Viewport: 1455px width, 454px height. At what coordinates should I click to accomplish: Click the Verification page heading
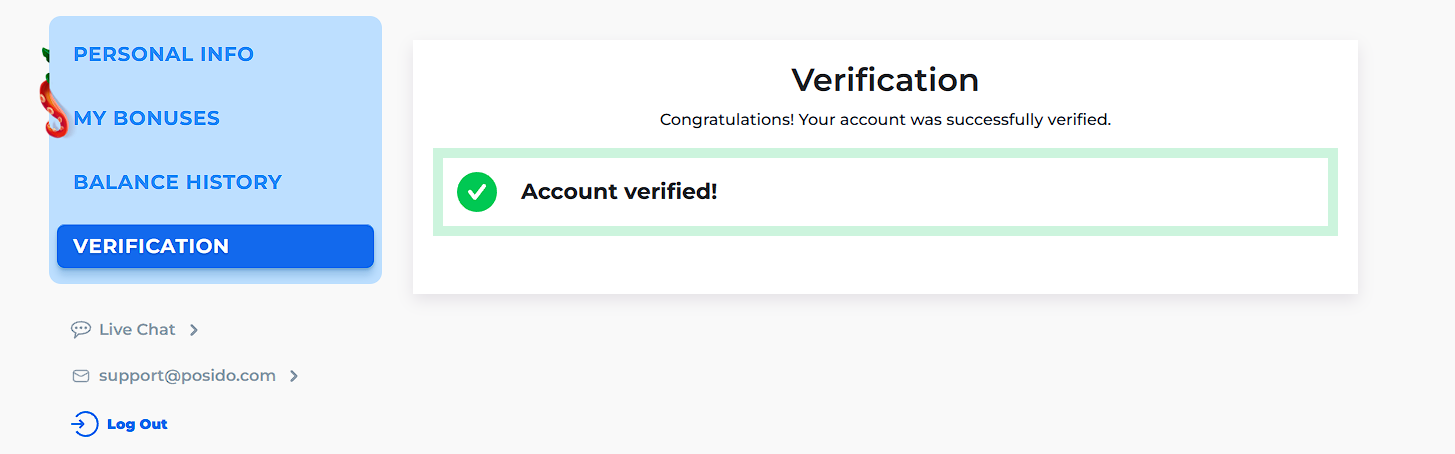(x=885, y=80)
